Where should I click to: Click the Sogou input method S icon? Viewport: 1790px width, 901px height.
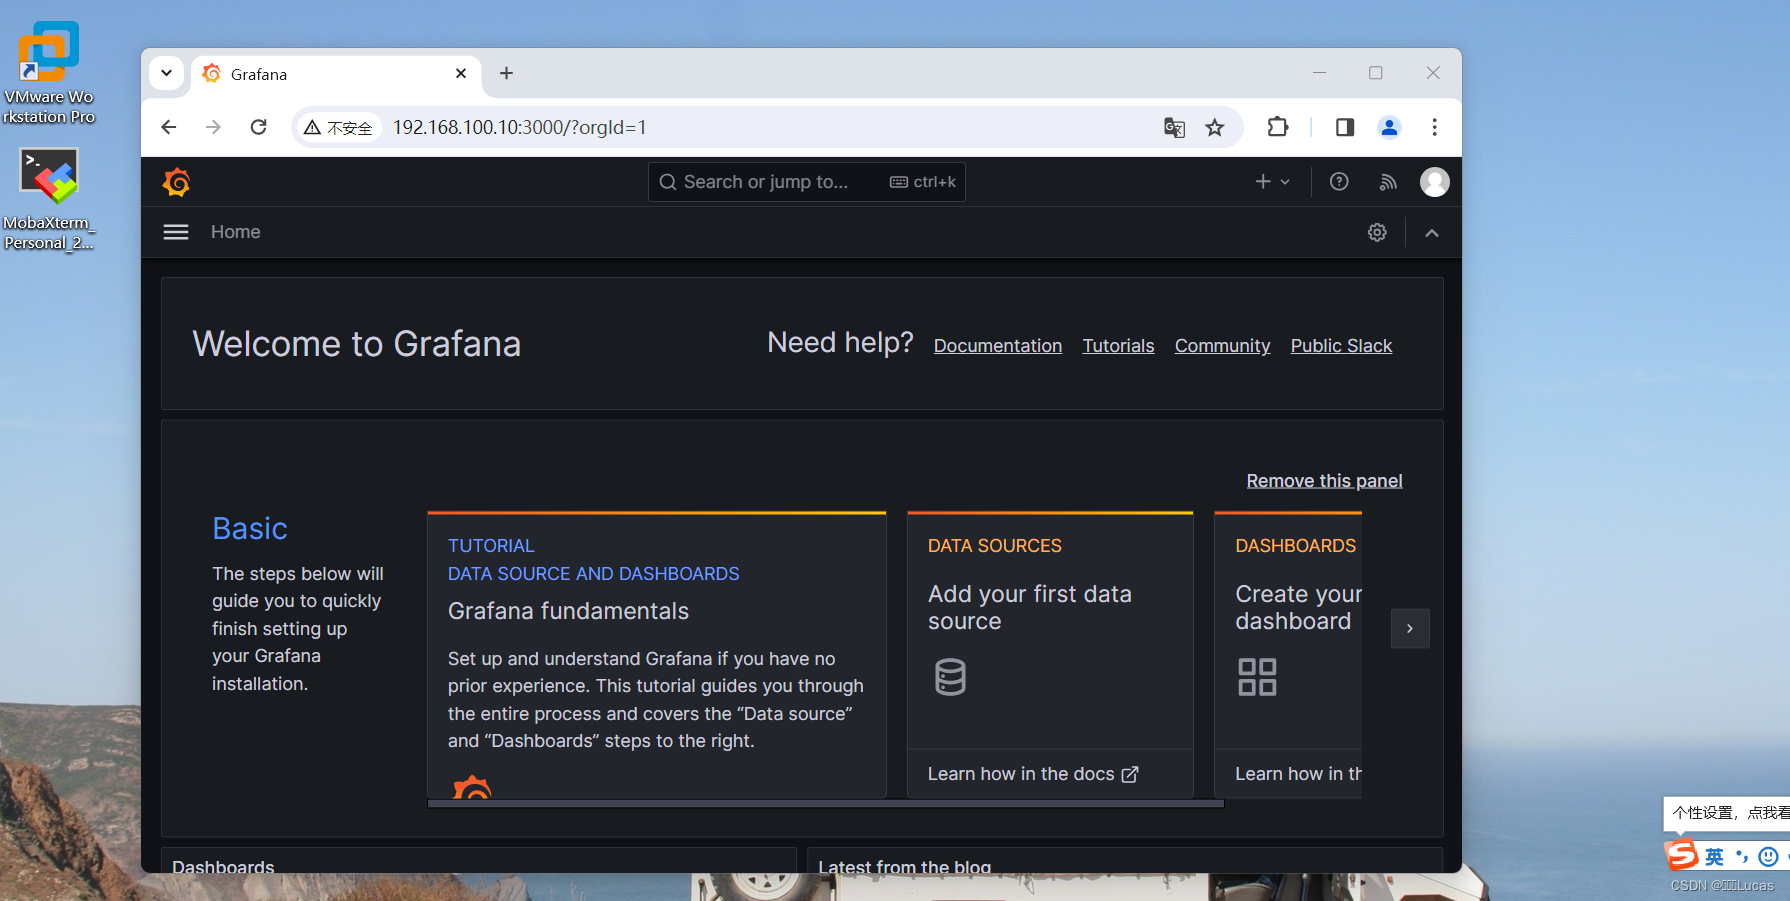pyautogui.click(x=1681, y=855)
